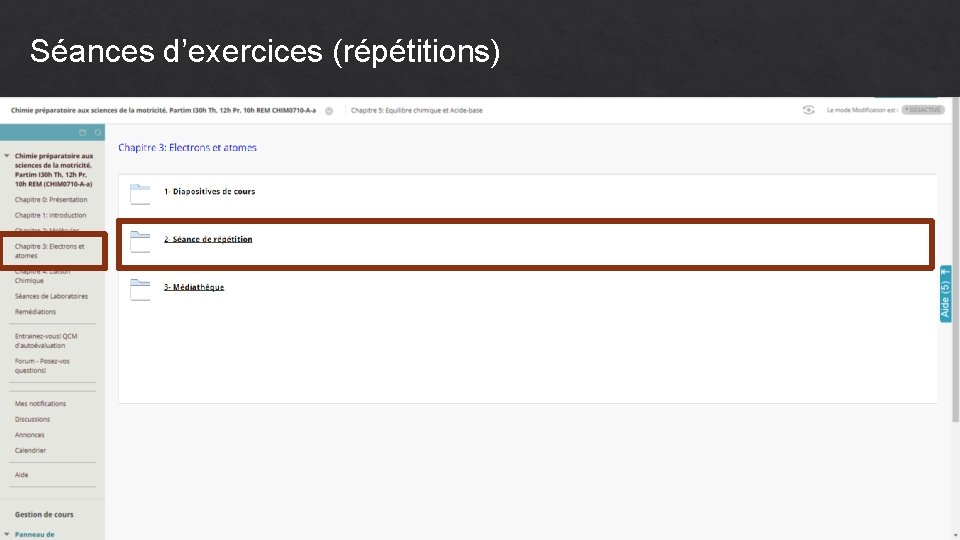This screenshot has width=960, height=540.
Task: Toggle the Modification mode DÉSACTIVÉ switch
Action: [922, 110]
